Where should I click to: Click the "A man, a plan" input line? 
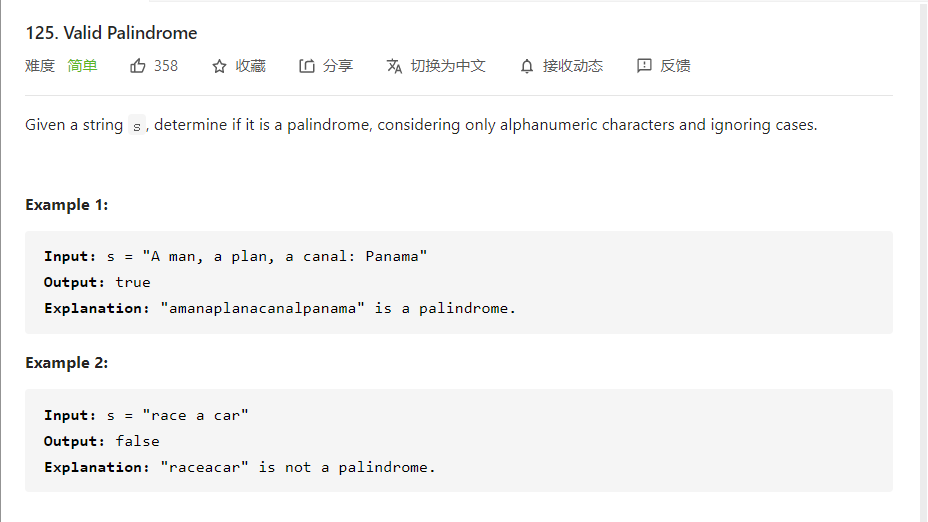[x=236, y=256]
